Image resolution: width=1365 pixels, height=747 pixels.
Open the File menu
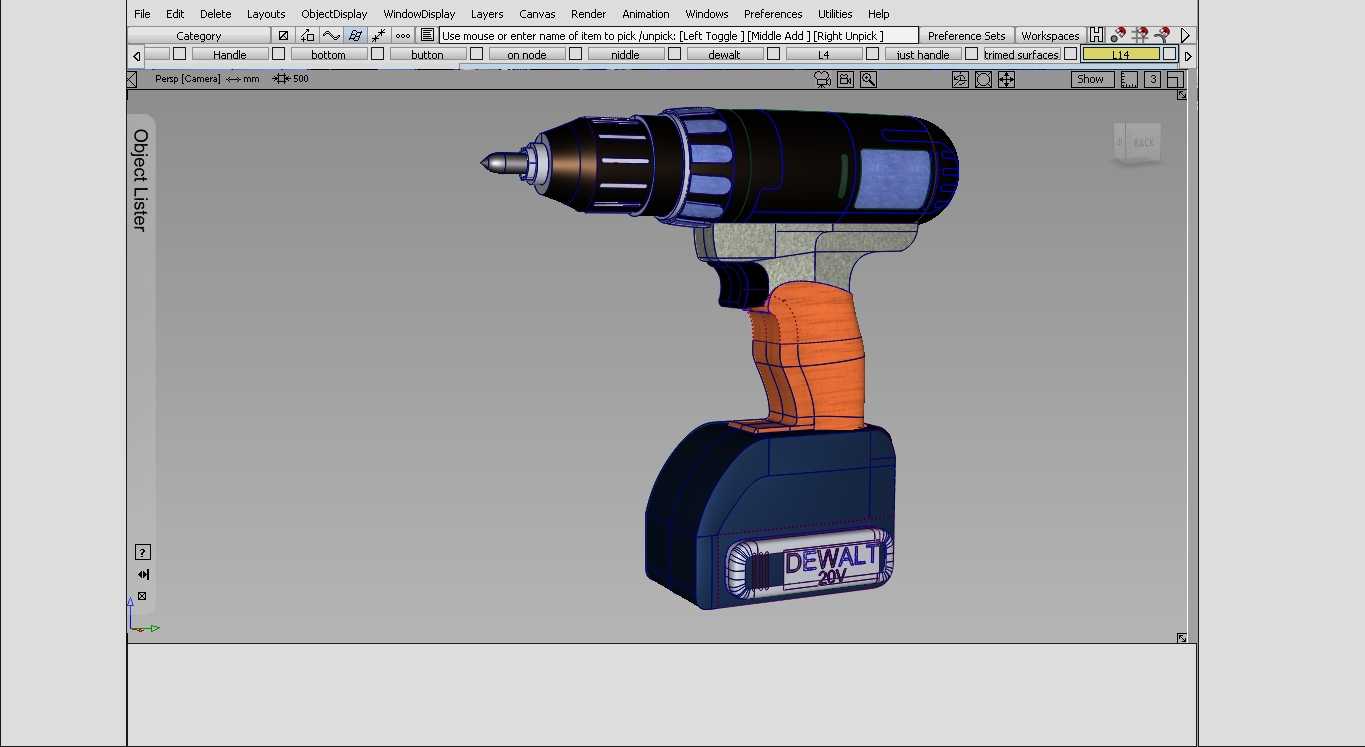click(142, 14)
